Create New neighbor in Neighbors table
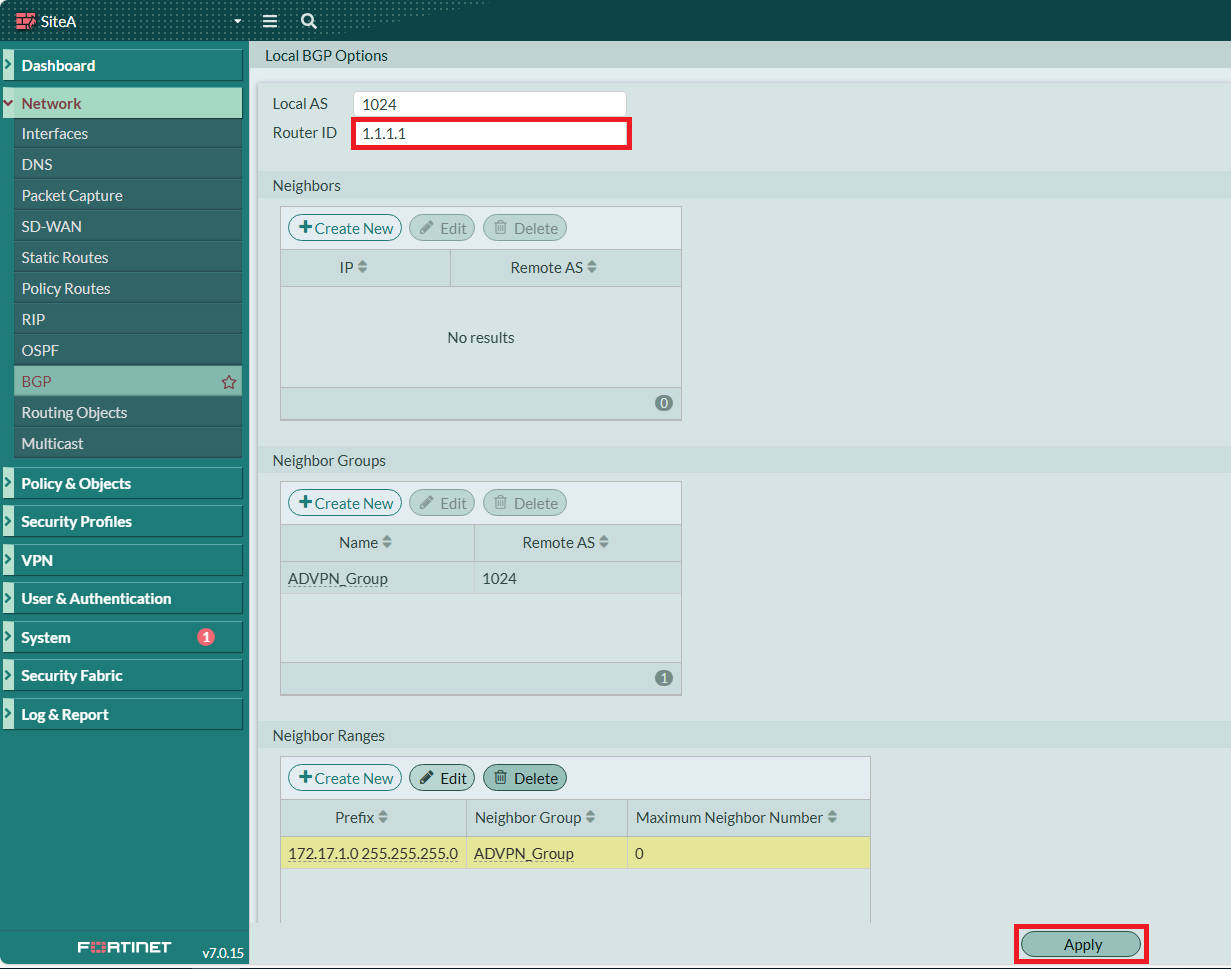This screenshot has width=1231, height=969. [345, 228]
